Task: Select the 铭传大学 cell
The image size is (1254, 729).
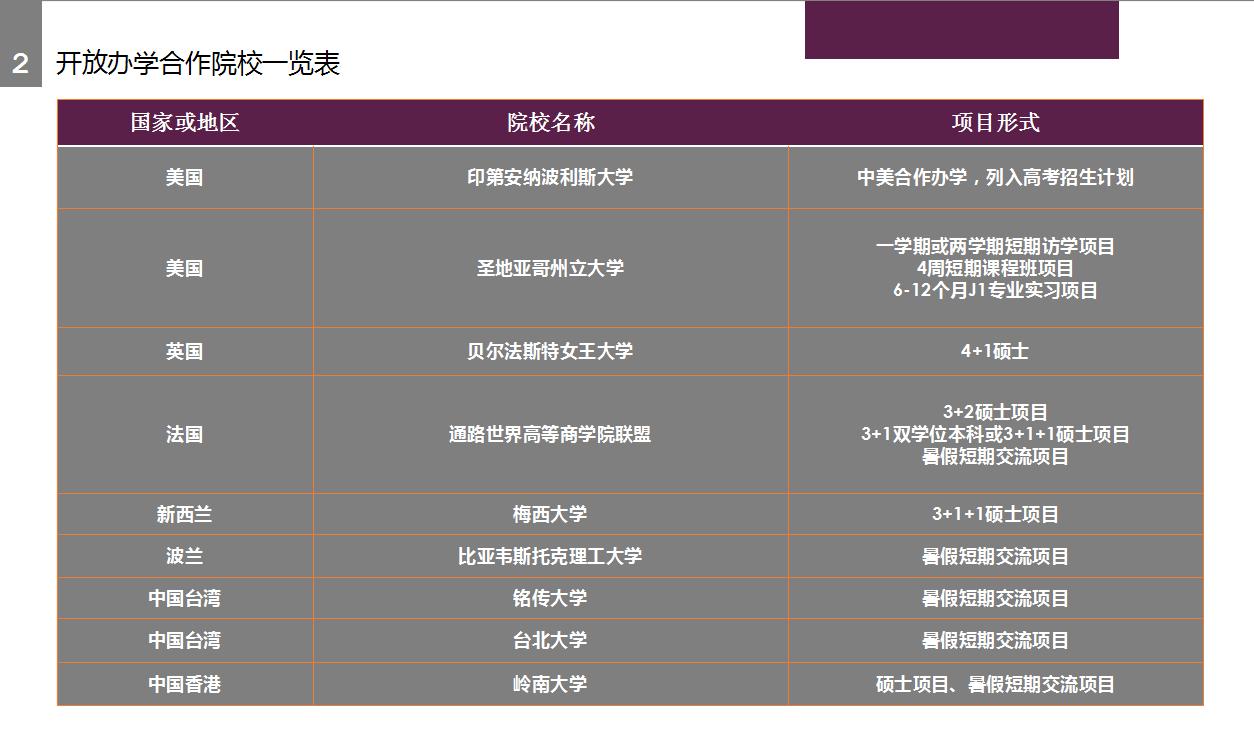Action: click(x=550, y=599)
